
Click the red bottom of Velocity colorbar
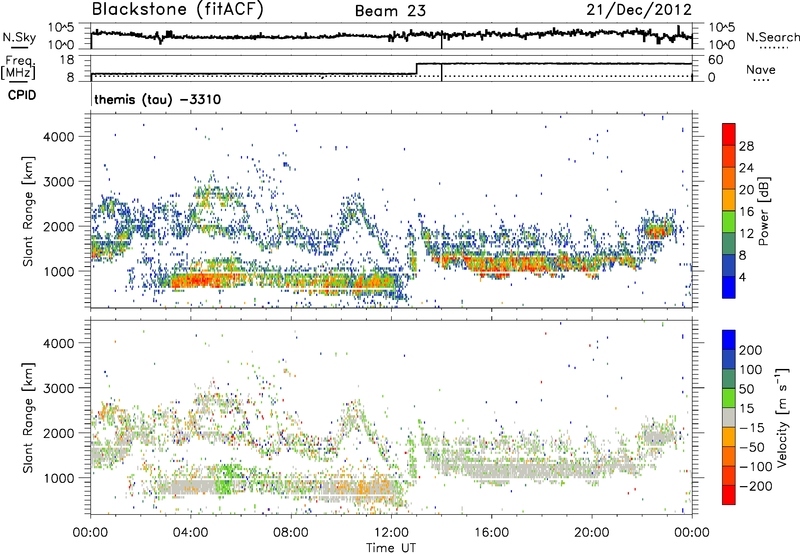point(729,495)
